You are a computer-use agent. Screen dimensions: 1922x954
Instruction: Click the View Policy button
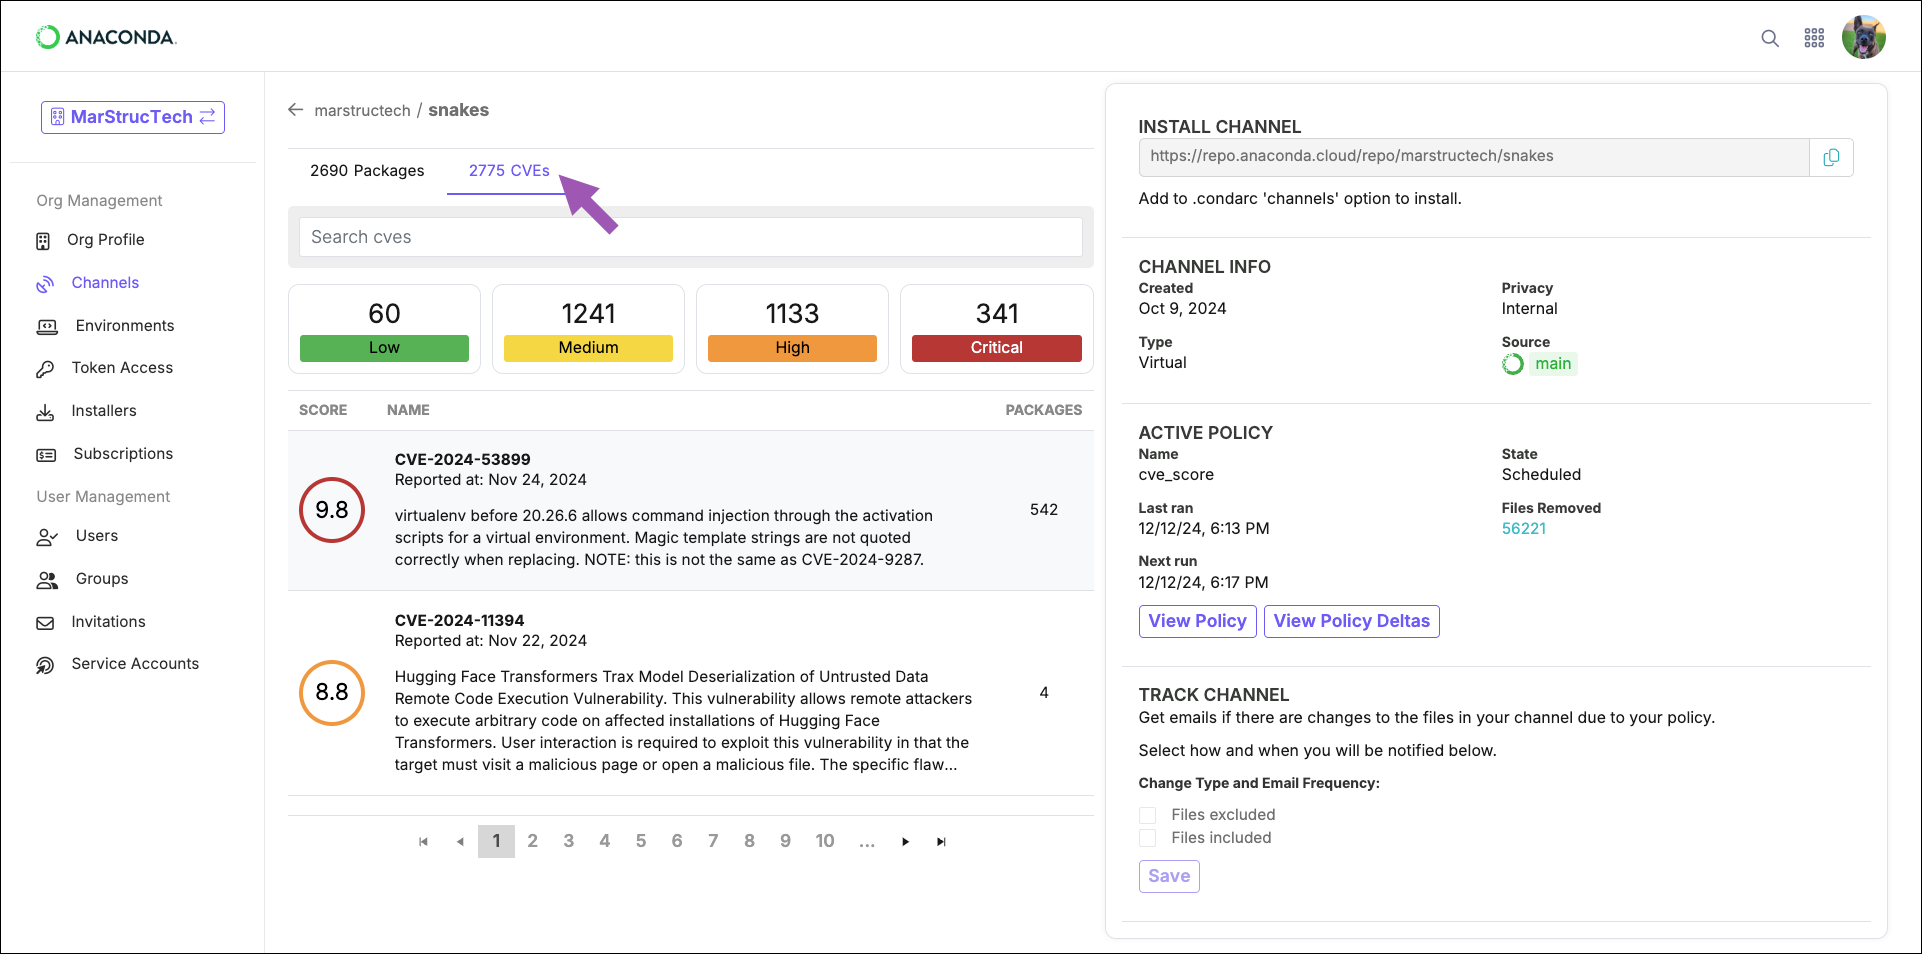(x=1198, y=621)
